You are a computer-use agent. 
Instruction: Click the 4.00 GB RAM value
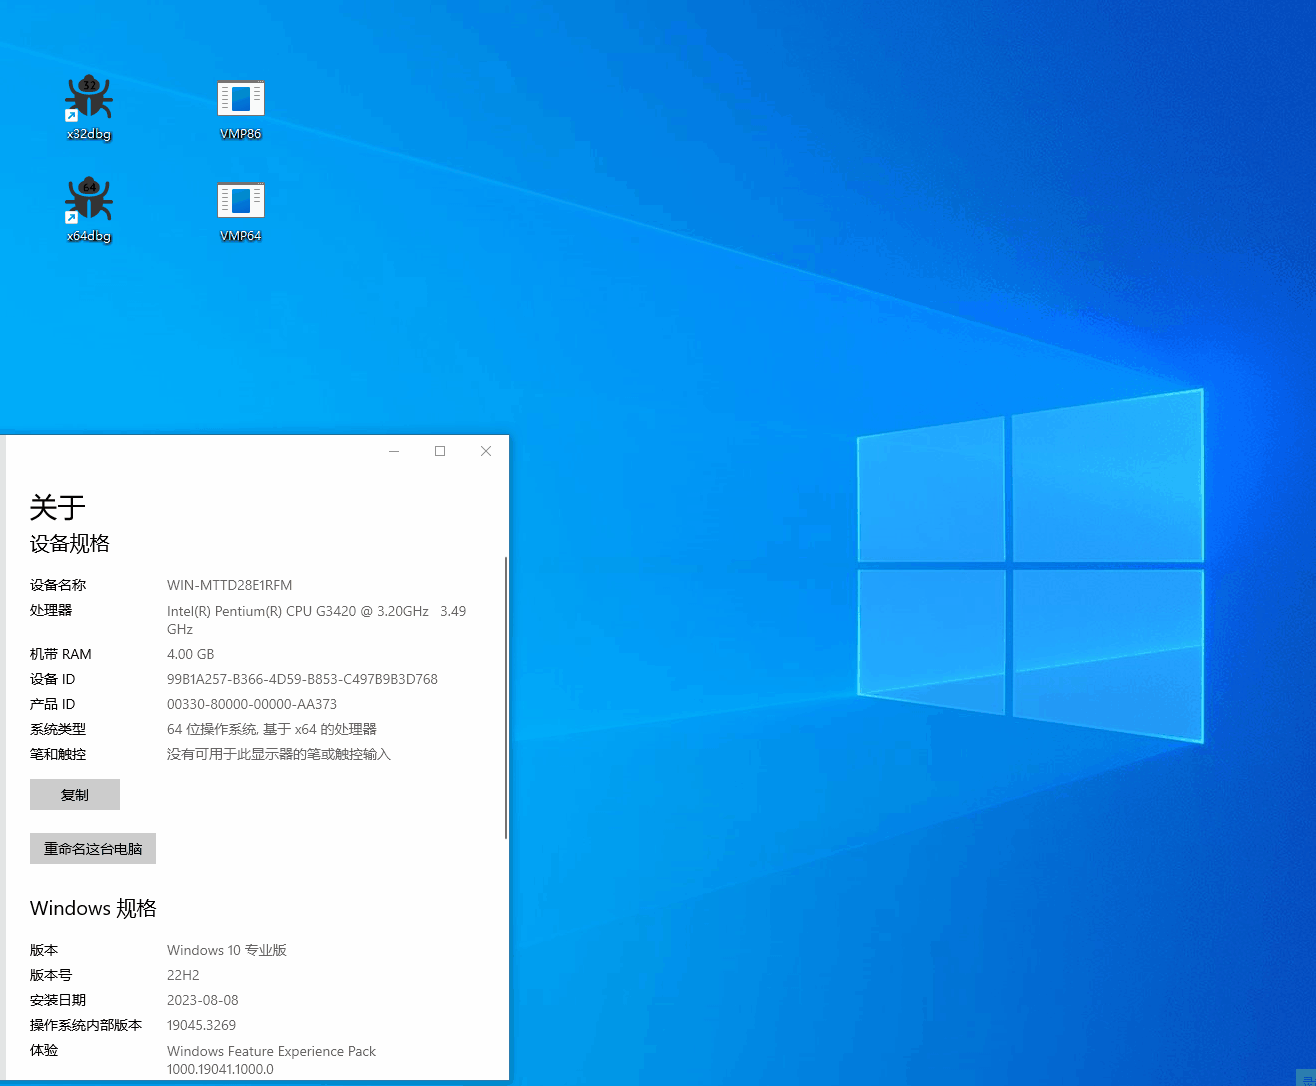click(x=191, y=654)
